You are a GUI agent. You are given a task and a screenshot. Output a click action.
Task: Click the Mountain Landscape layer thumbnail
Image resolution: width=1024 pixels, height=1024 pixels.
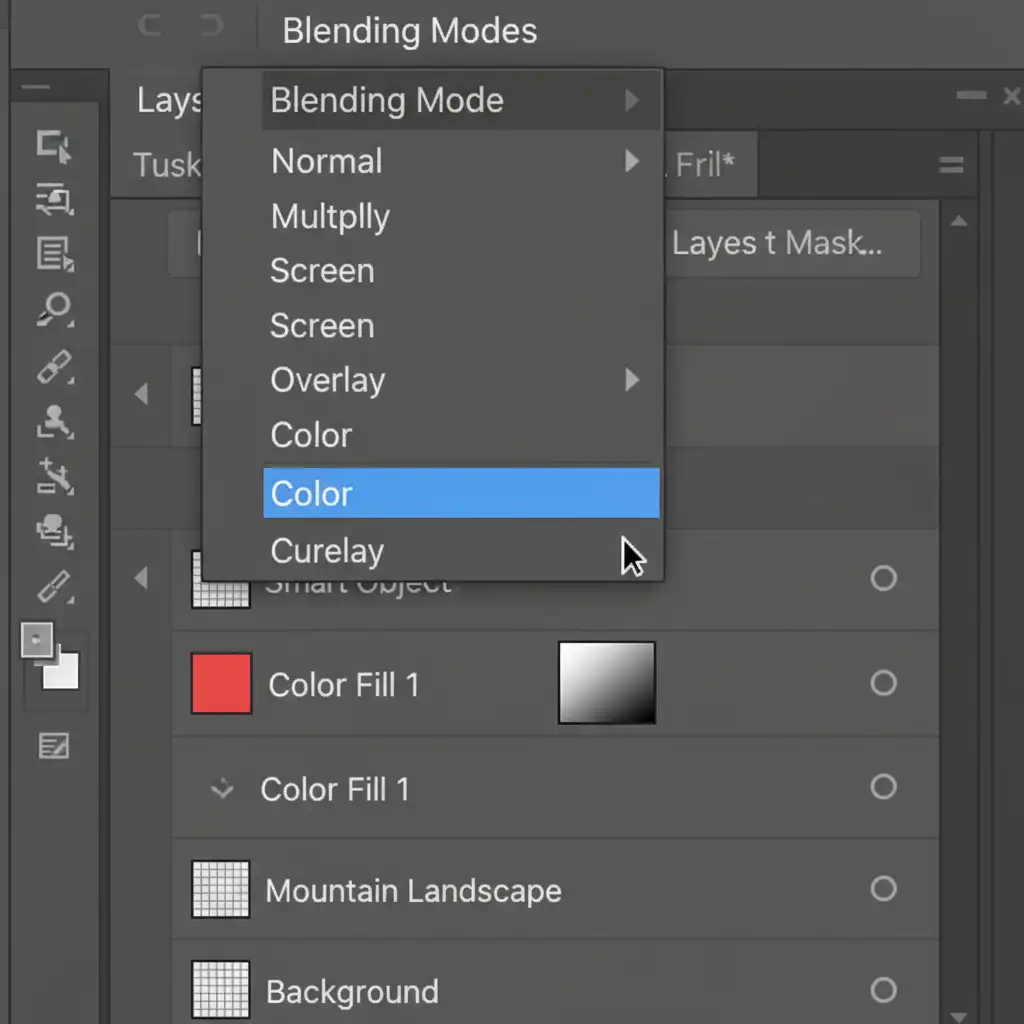[x=220, y=889]
